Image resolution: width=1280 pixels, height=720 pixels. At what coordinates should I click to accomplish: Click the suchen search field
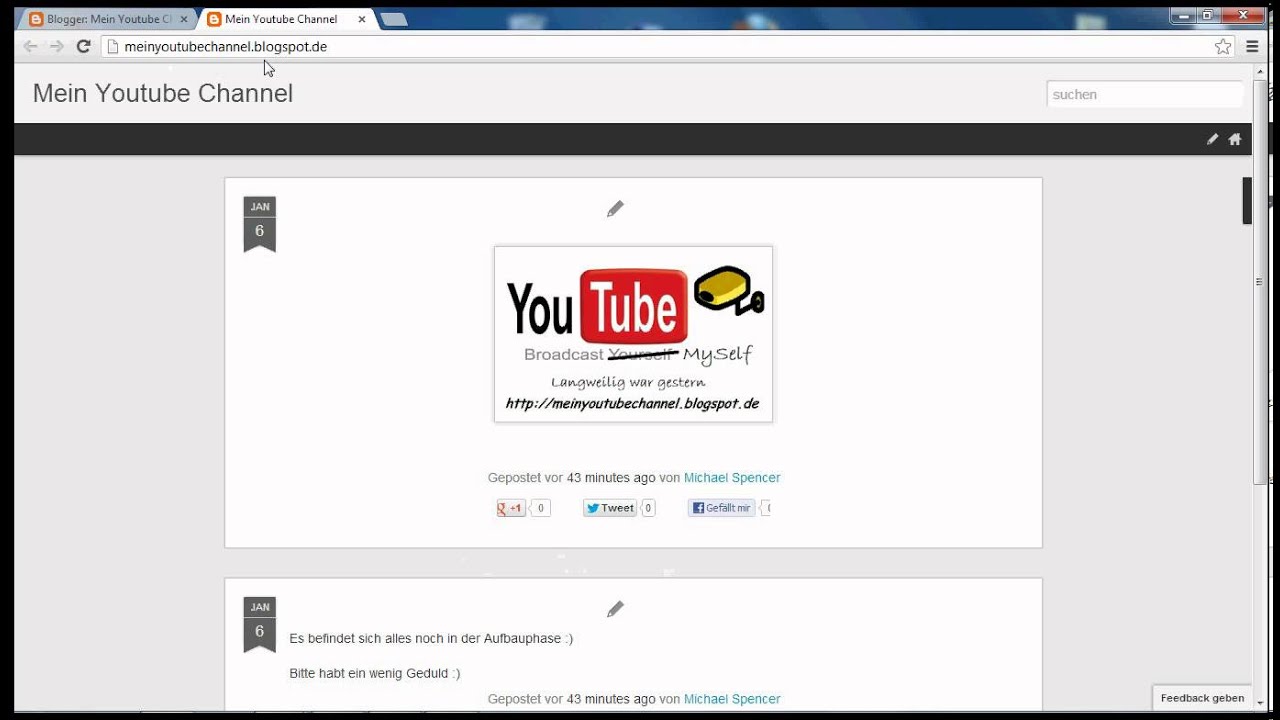(1144, 94)
